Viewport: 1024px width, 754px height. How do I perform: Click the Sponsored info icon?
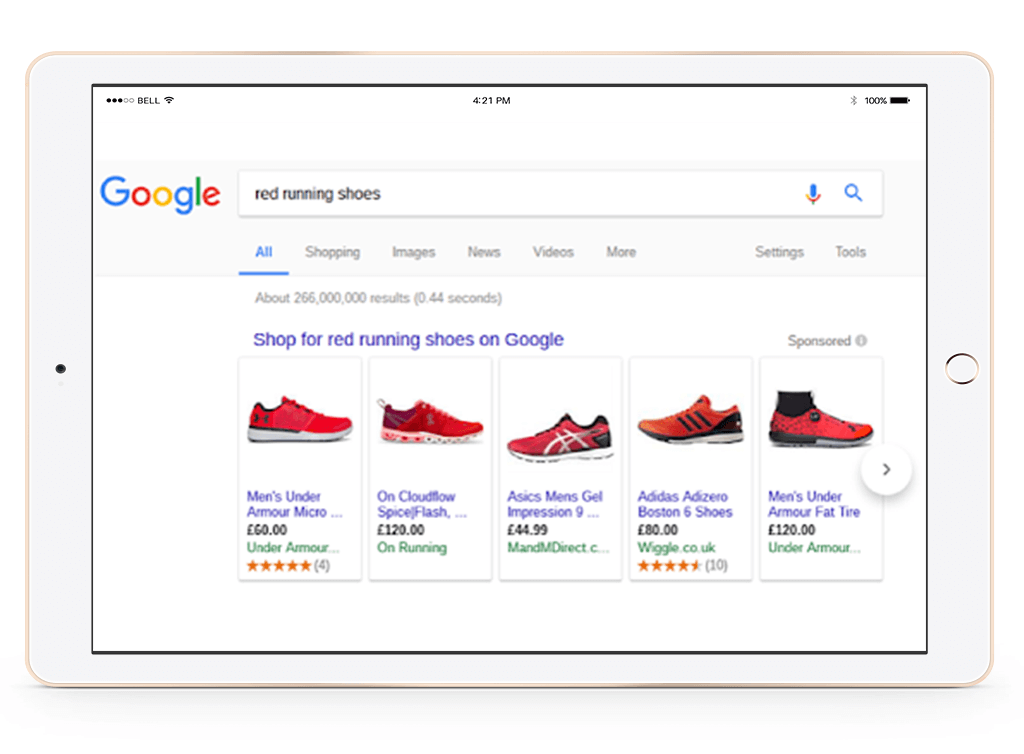coord(861,341)
